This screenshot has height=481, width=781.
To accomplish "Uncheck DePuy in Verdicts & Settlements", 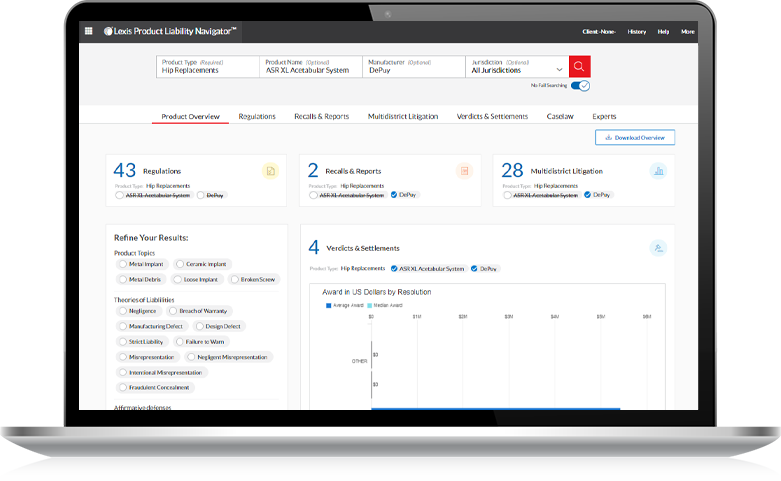I will [x=474, y=268].
